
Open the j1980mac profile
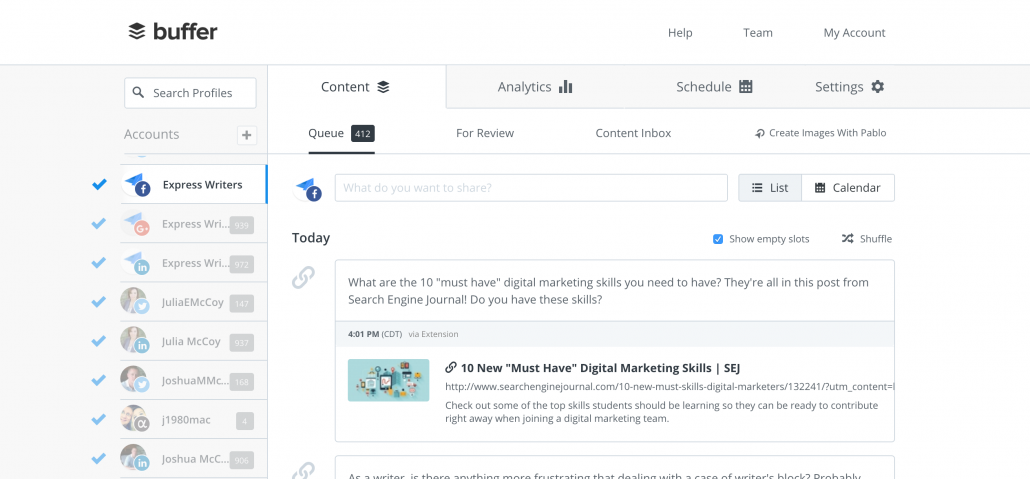[x=194, y=419]
